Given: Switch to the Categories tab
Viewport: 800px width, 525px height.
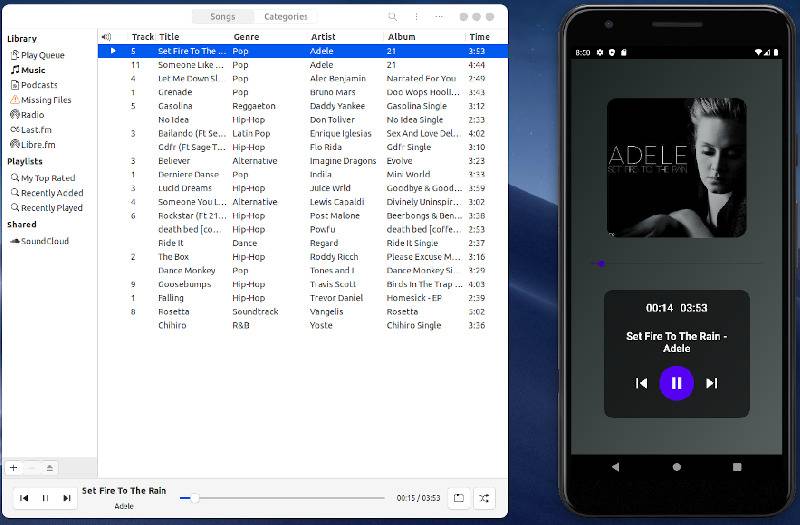Looking at the screenshot, I should click(286, 17).
